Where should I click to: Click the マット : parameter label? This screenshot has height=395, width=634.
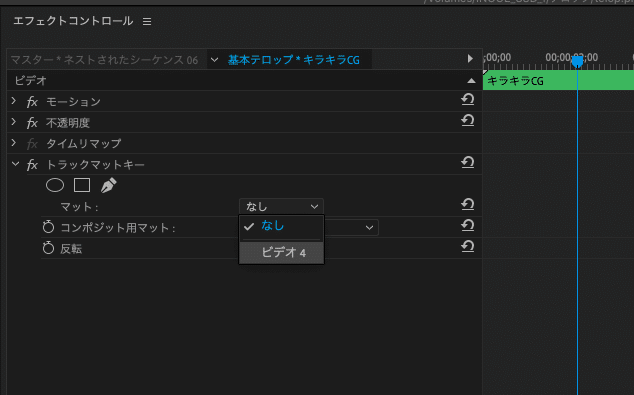79,207
